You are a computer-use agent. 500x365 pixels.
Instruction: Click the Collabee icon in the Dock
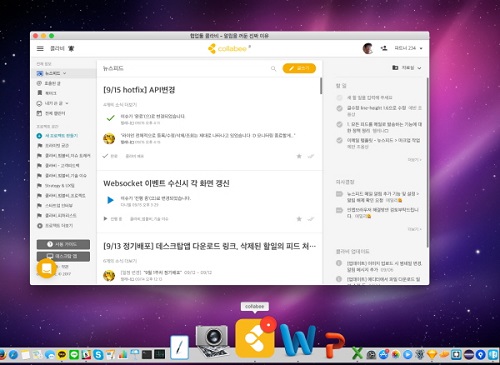point(255,338)
